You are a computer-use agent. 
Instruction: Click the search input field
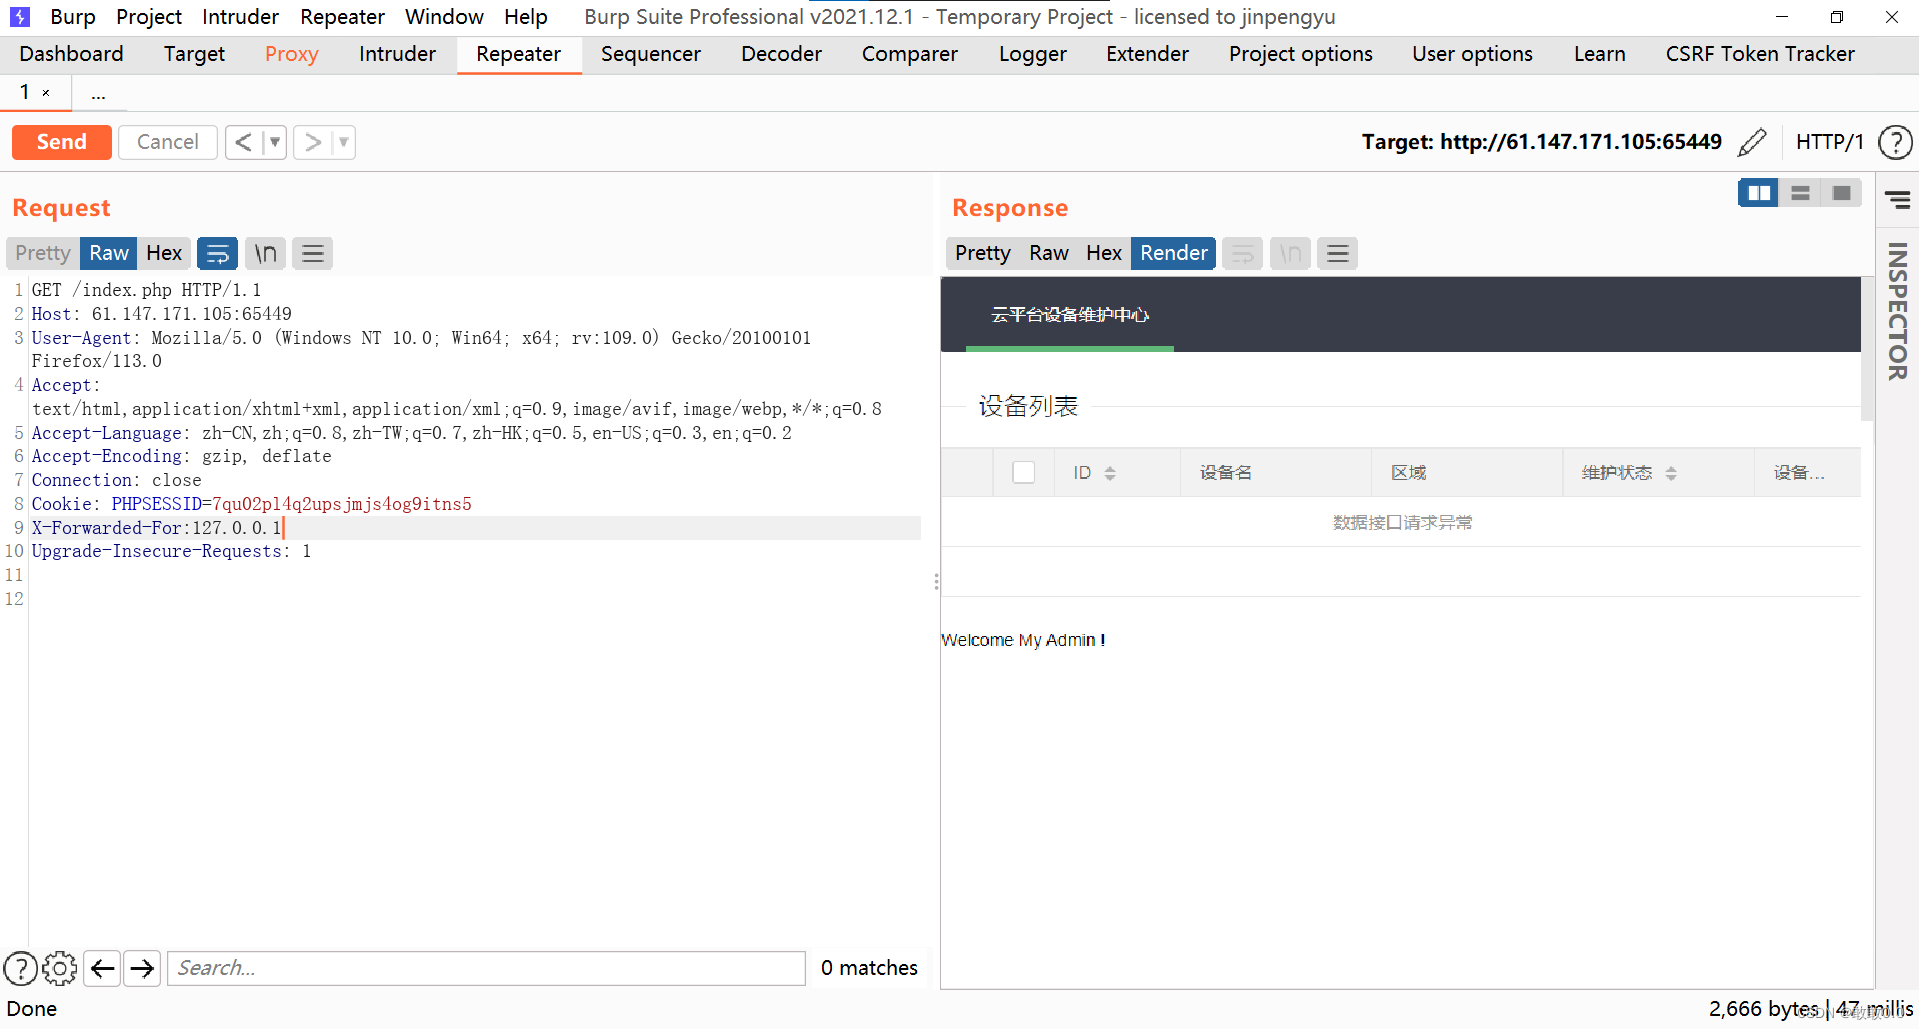coord(486,968)
